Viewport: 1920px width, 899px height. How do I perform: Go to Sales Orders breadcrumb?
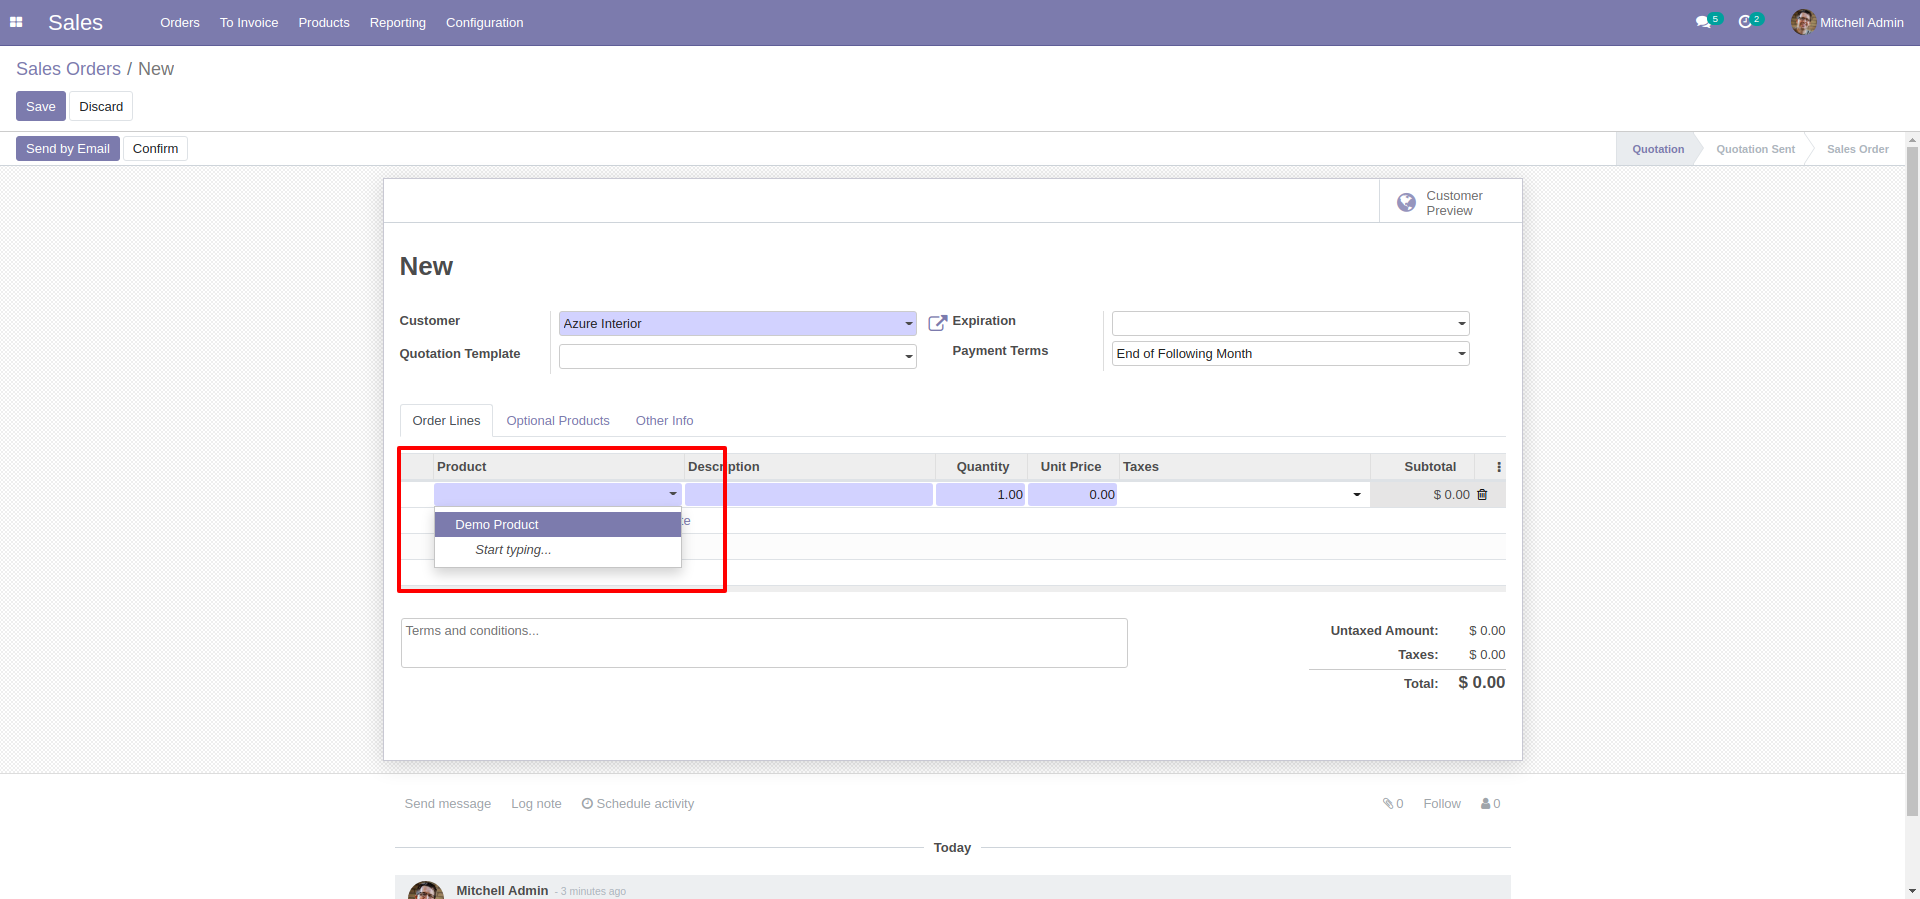[x=68, y=69]
